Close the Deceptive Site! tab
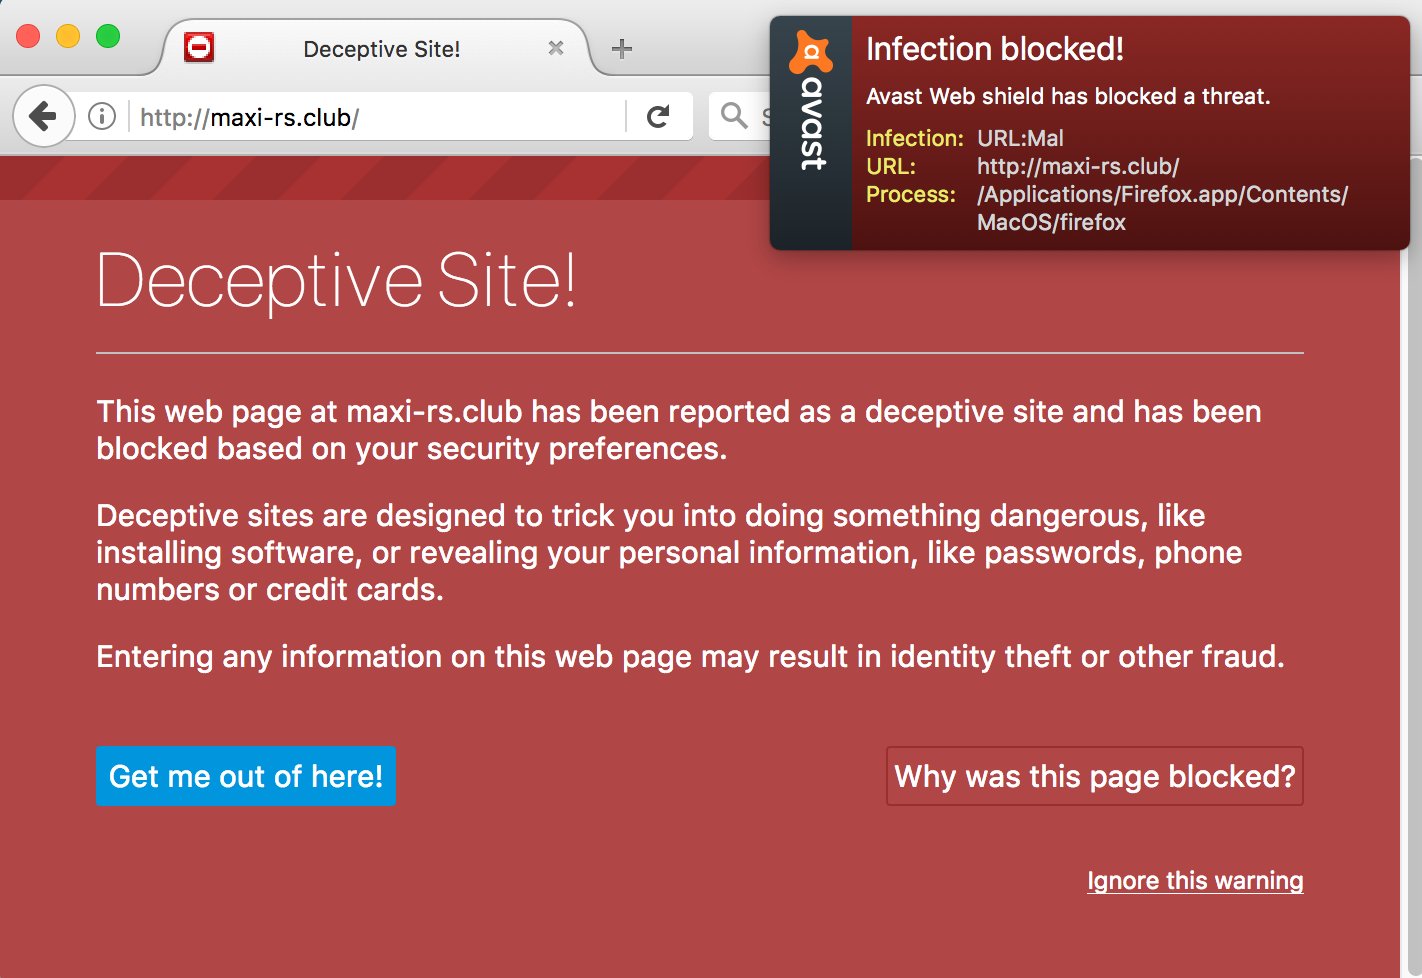Image resolution: width=1422 pixels, height=978 pixels. (556, 48)
